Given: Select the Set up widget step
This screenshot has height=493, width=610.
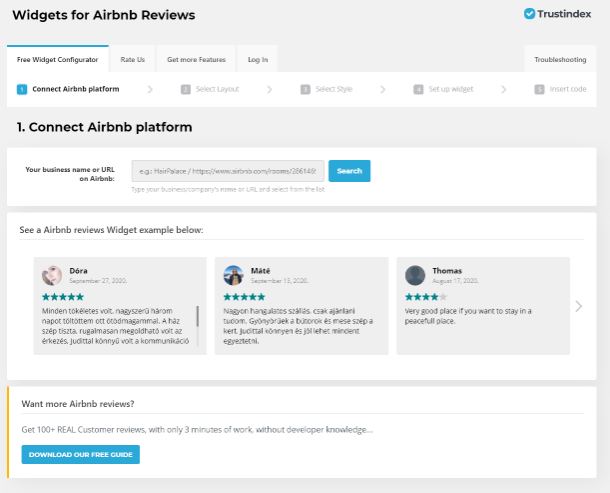Looking at the screenshot, I should [443, 89].
